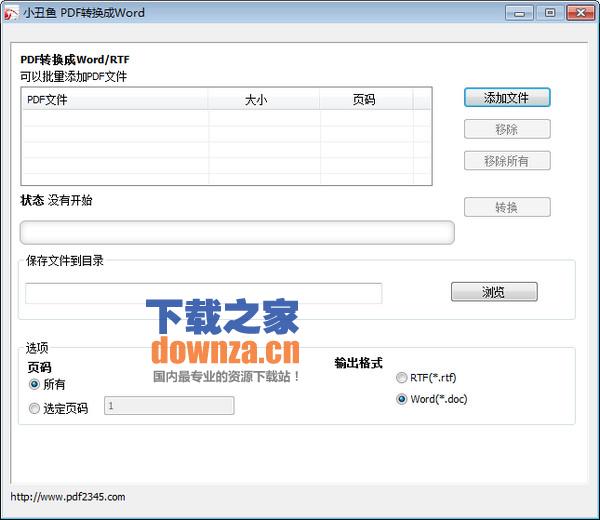The height and width of the screenshot is (520, 600).
Task: Click the PDF转换成Word/RTF heading
Action: pos(75,60)
